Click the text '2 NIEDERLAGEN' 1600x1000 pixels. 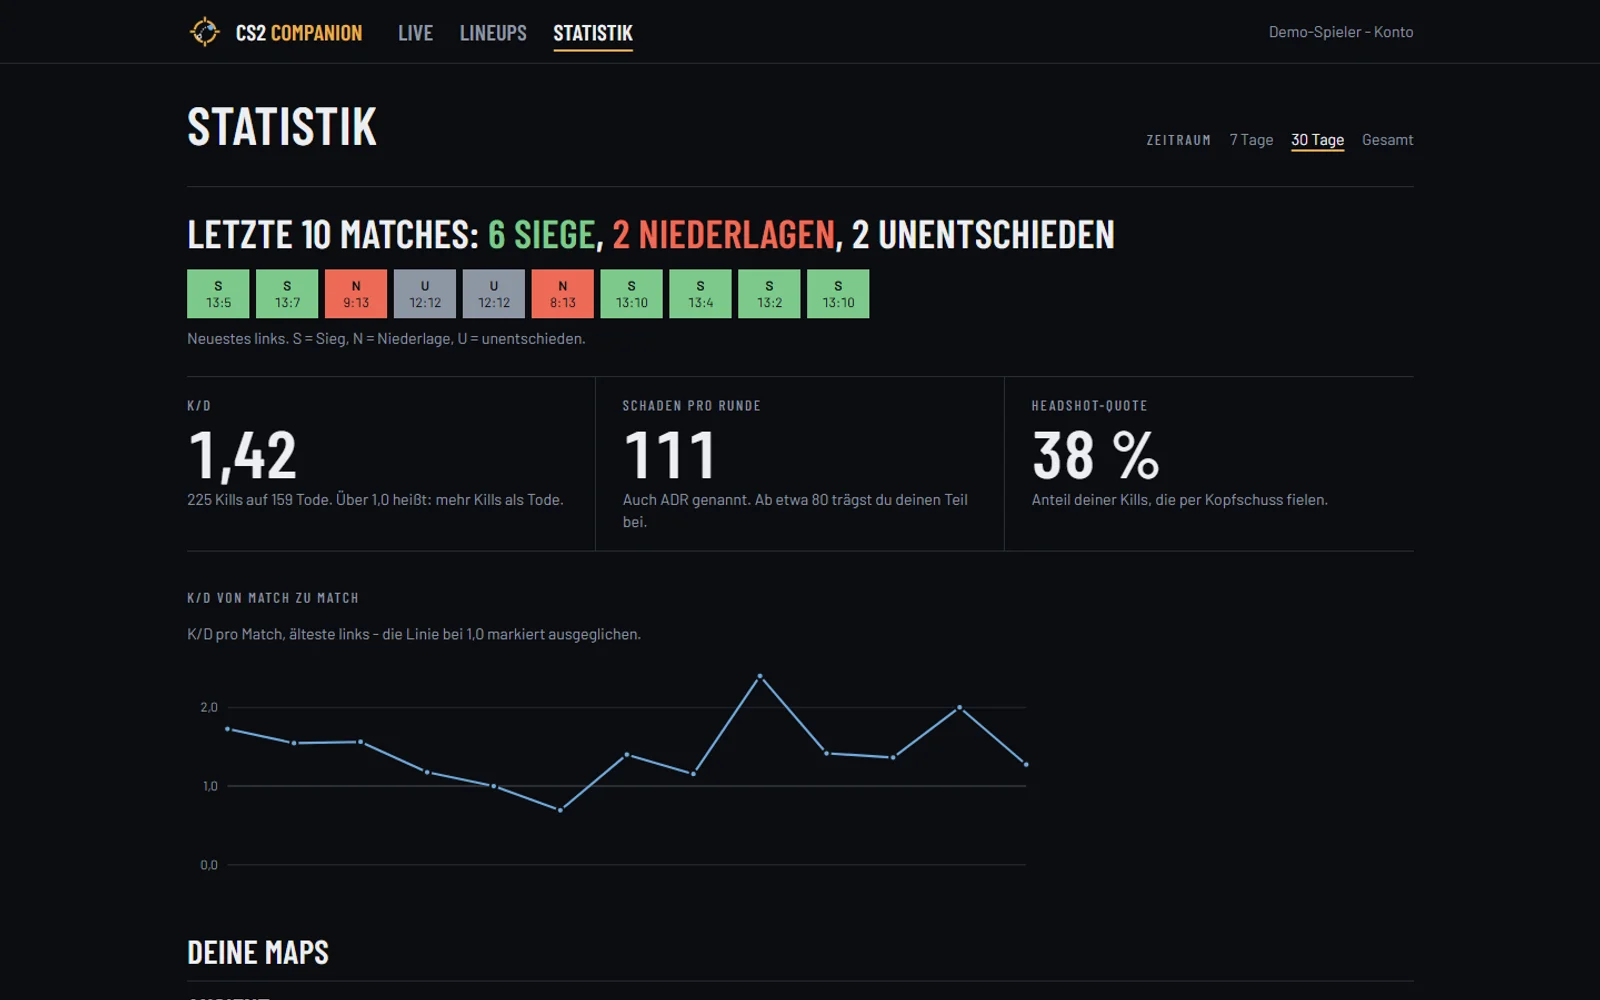coord(723,235)
